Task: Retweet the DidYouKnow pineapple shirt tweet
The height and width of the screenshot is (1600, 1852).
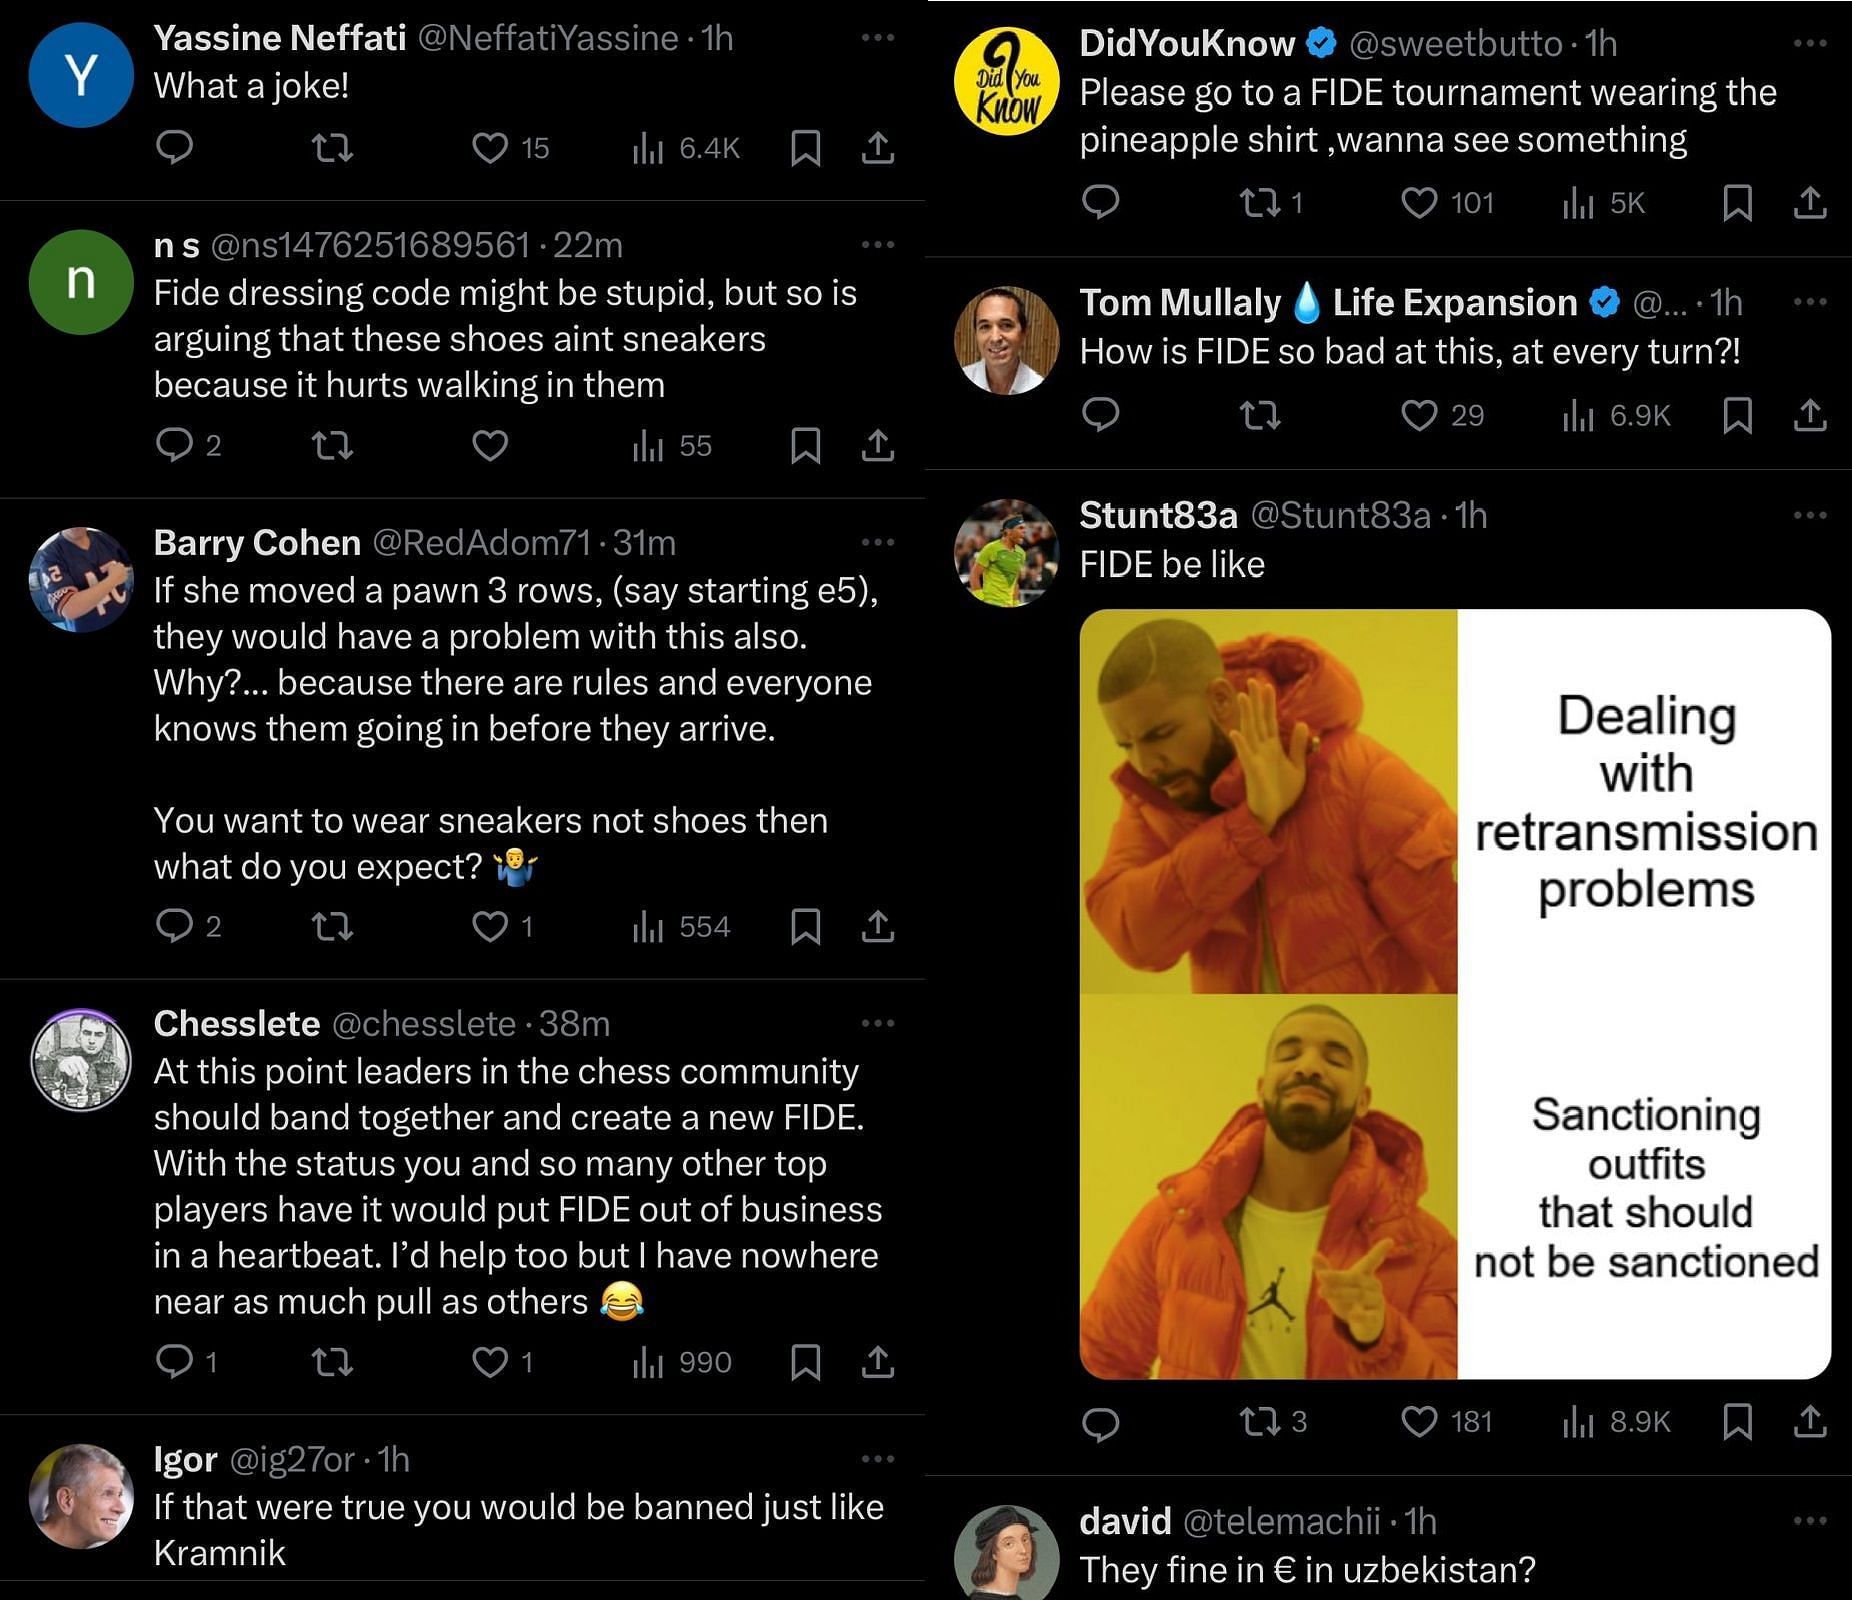Action: pos(1259,203)
